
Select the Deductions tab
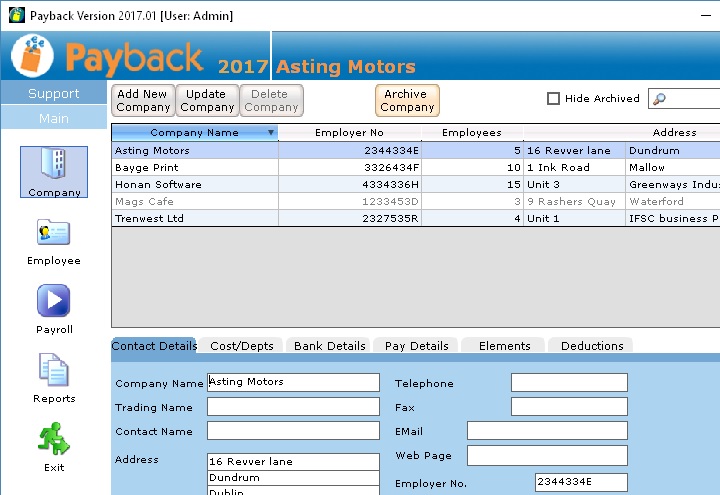(x=591, y=346)
